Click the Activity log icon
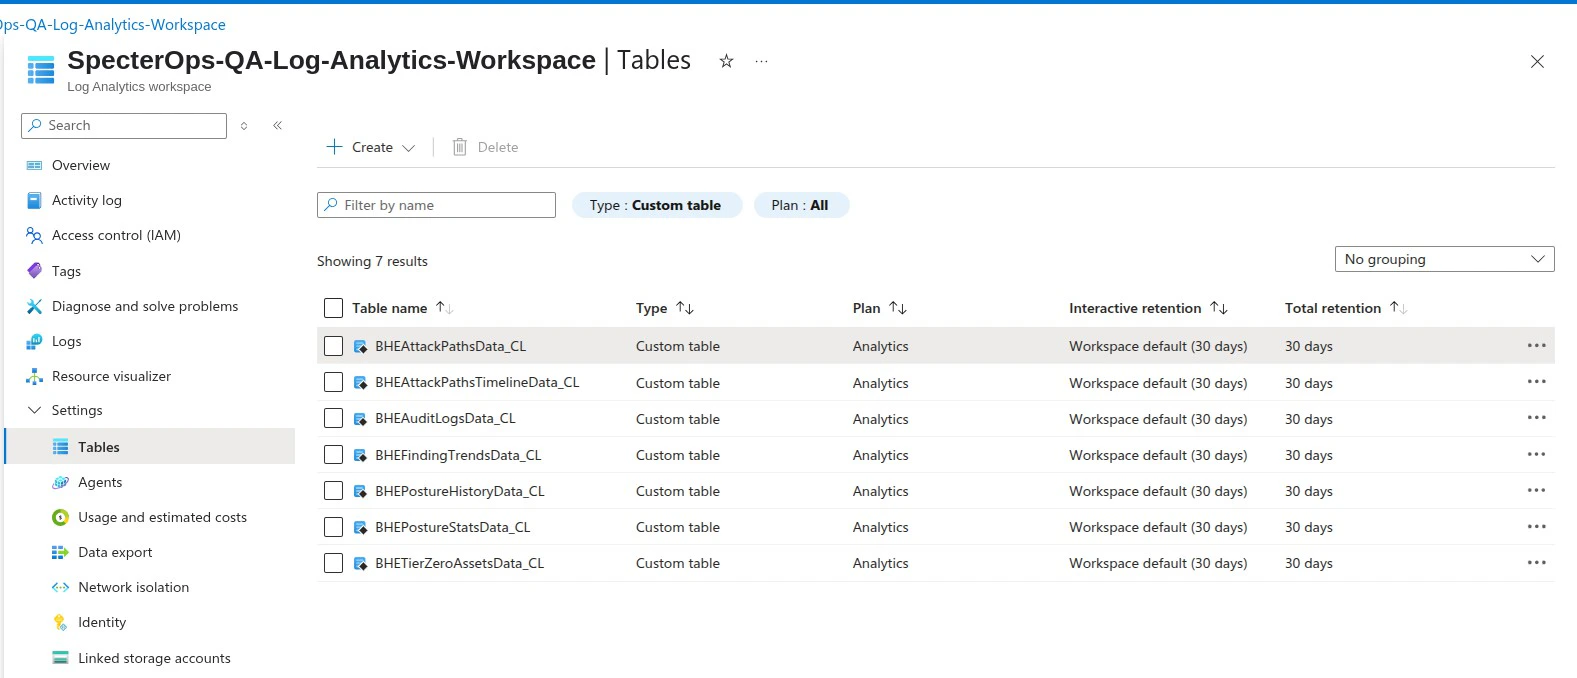This screenshot has height=678, width=1577. tap(34, 200)
